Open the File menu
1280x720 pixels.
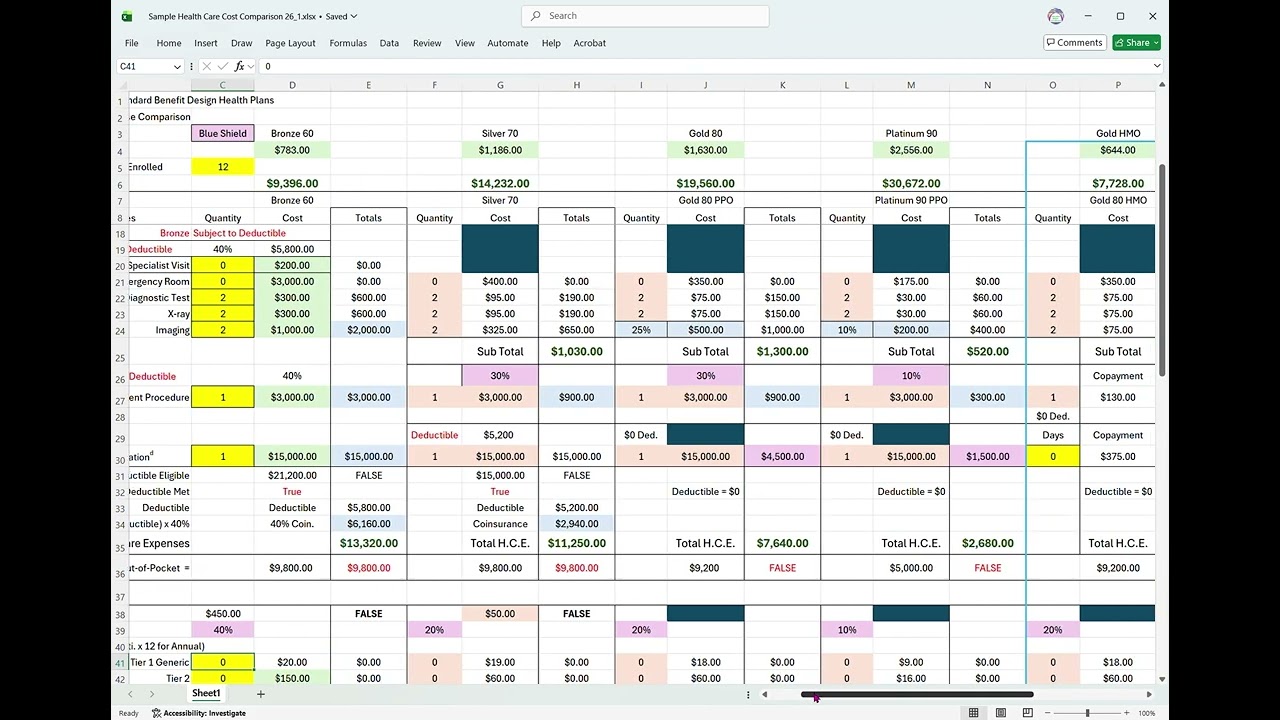131,43
